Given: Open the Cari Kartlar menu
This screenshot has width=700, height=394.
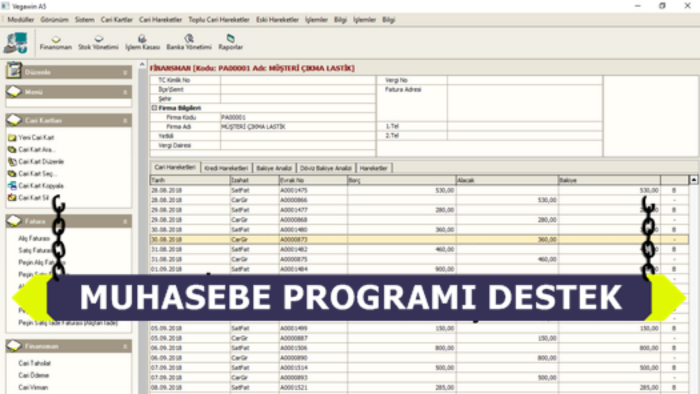Looking at the screenshot, I should click(117, 20).
